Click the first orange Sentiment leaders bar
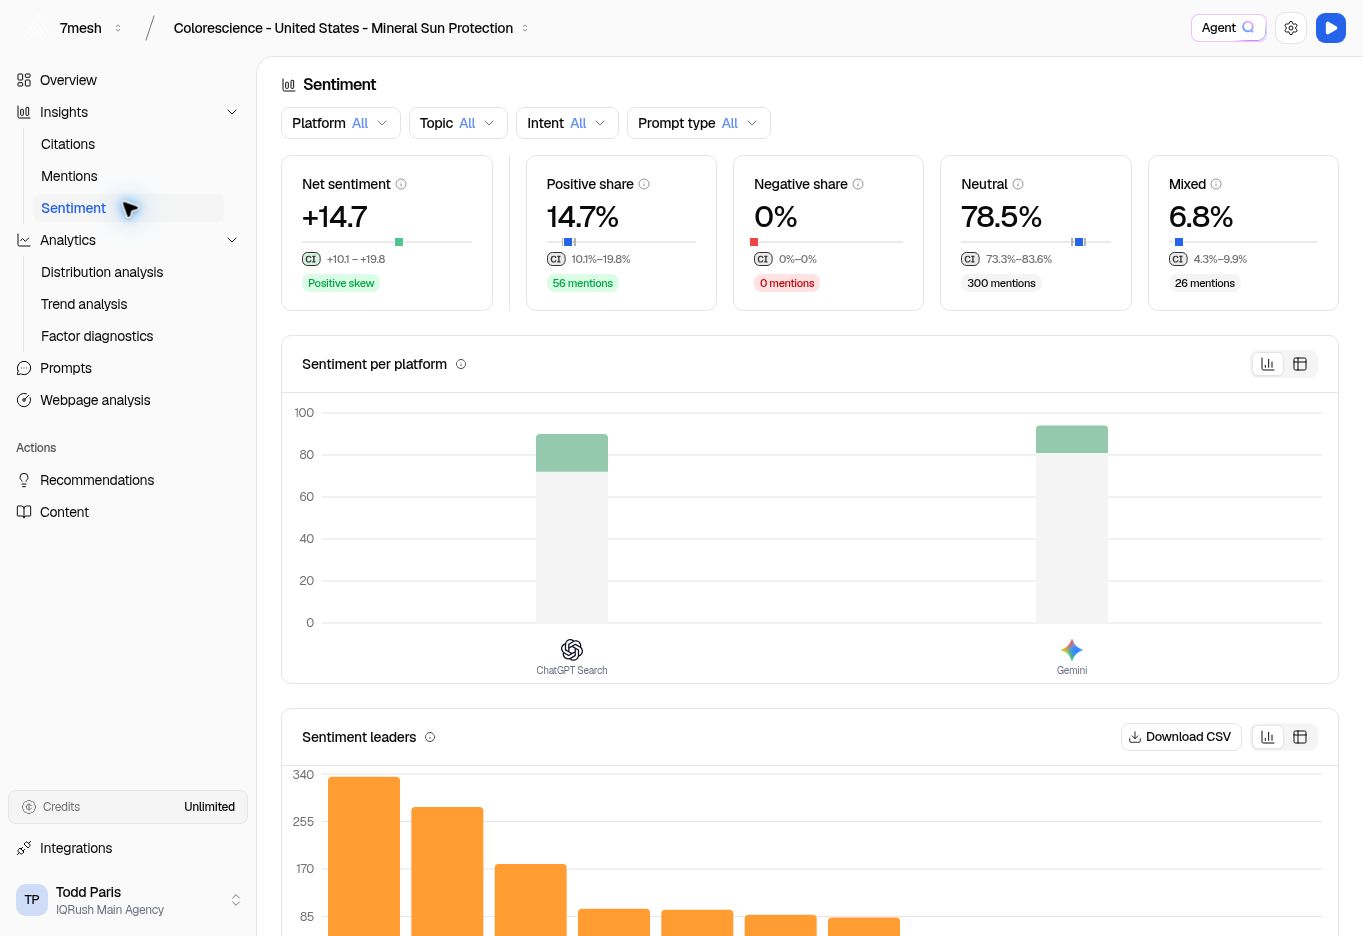The height and width of the screenshot is (936, 1363). 364,856
